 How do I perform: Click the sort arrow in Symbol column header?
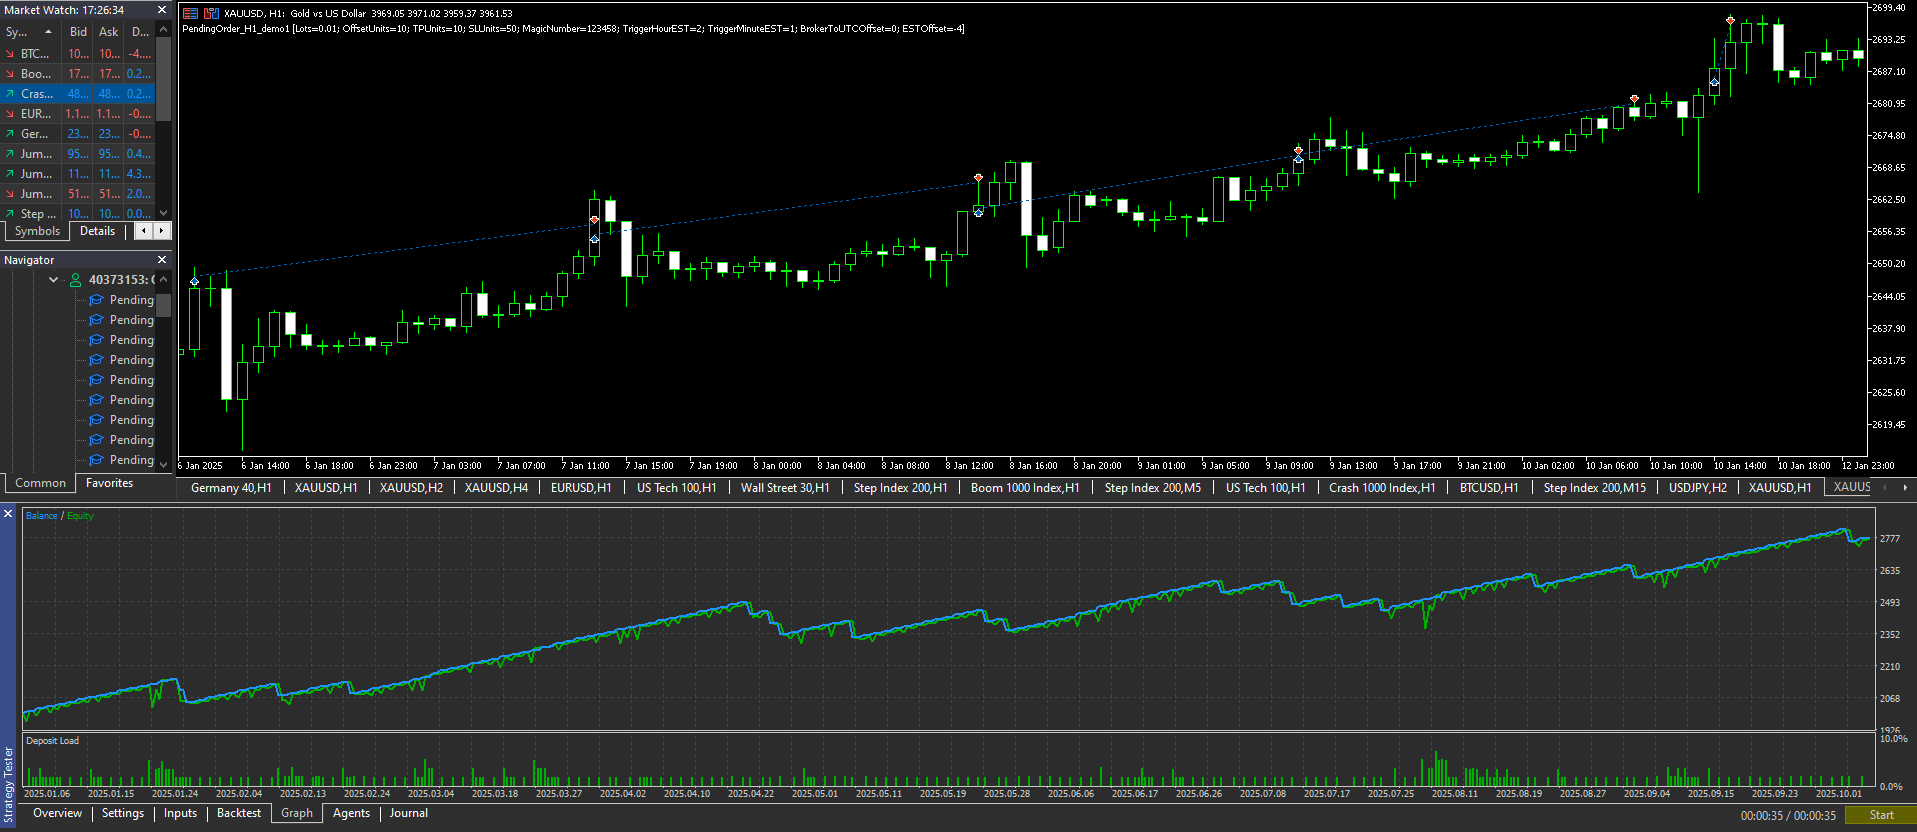[x=48, y=32]
